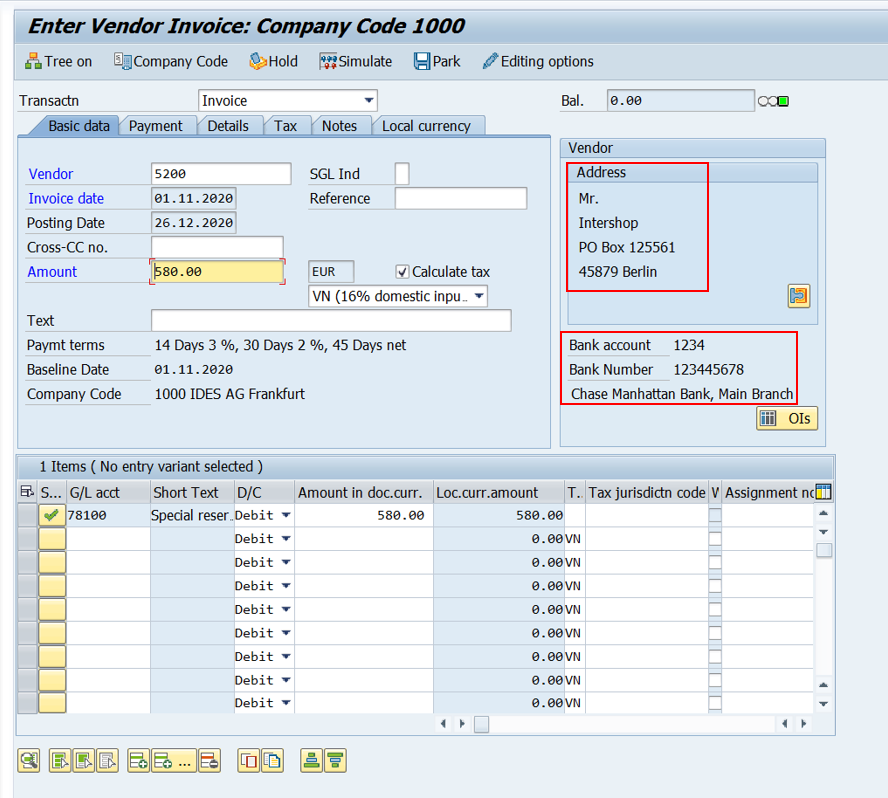
Task: Click the Amount in doc.curr. column header
Action: [364, 492]
